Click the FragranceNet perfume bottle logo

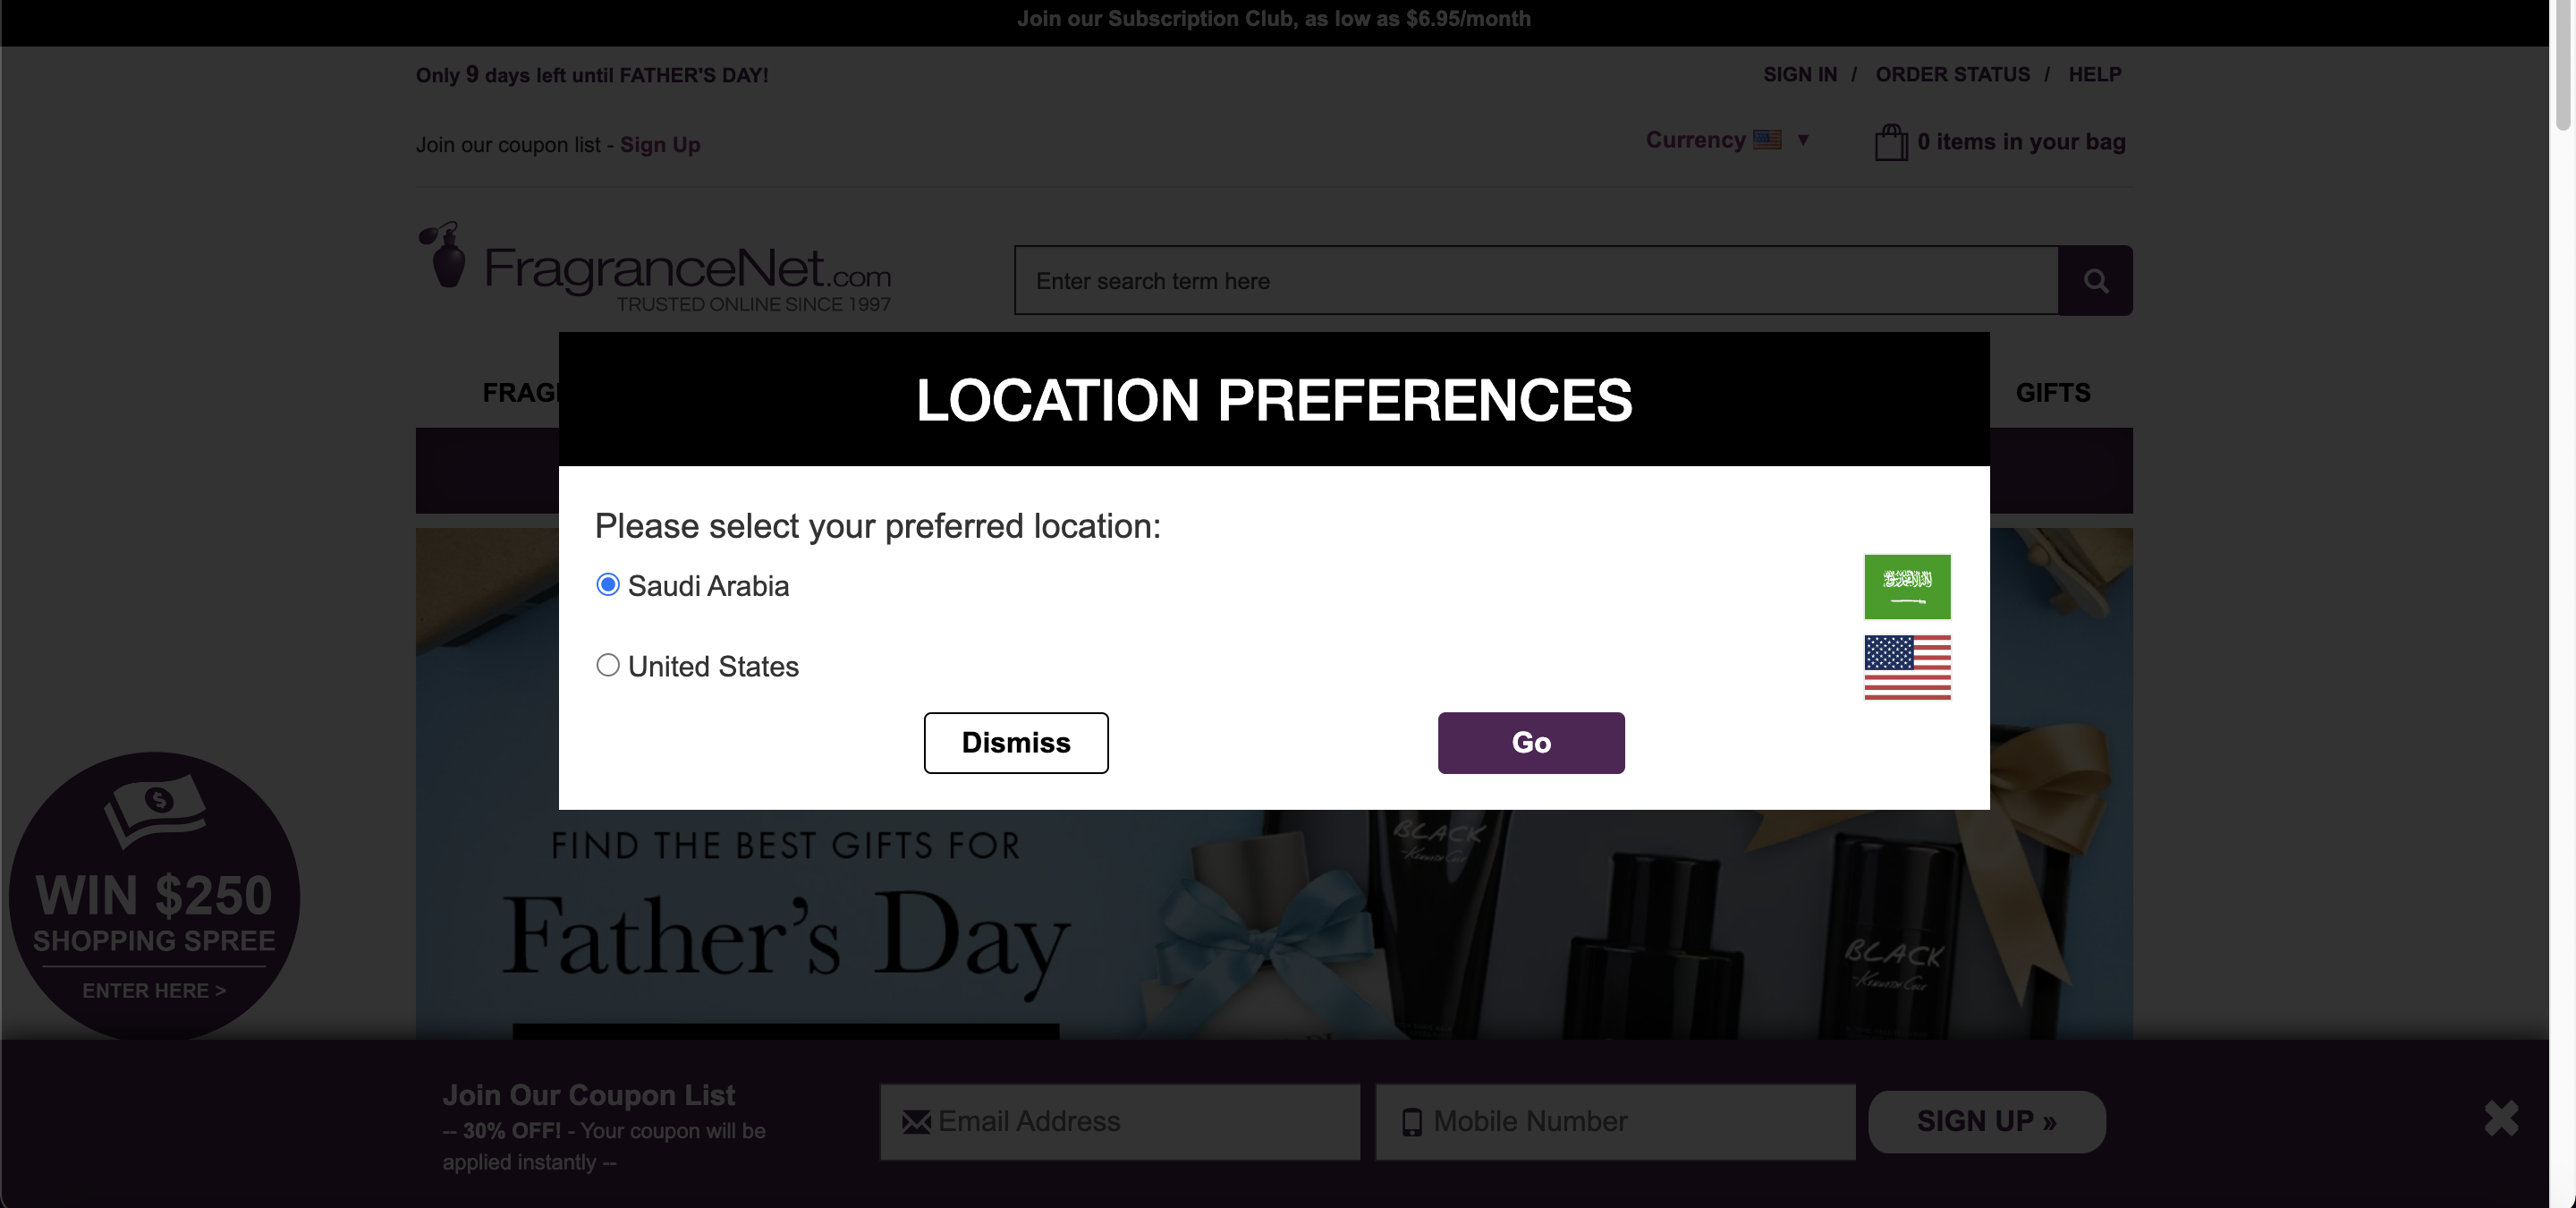[x=444, y=254]
